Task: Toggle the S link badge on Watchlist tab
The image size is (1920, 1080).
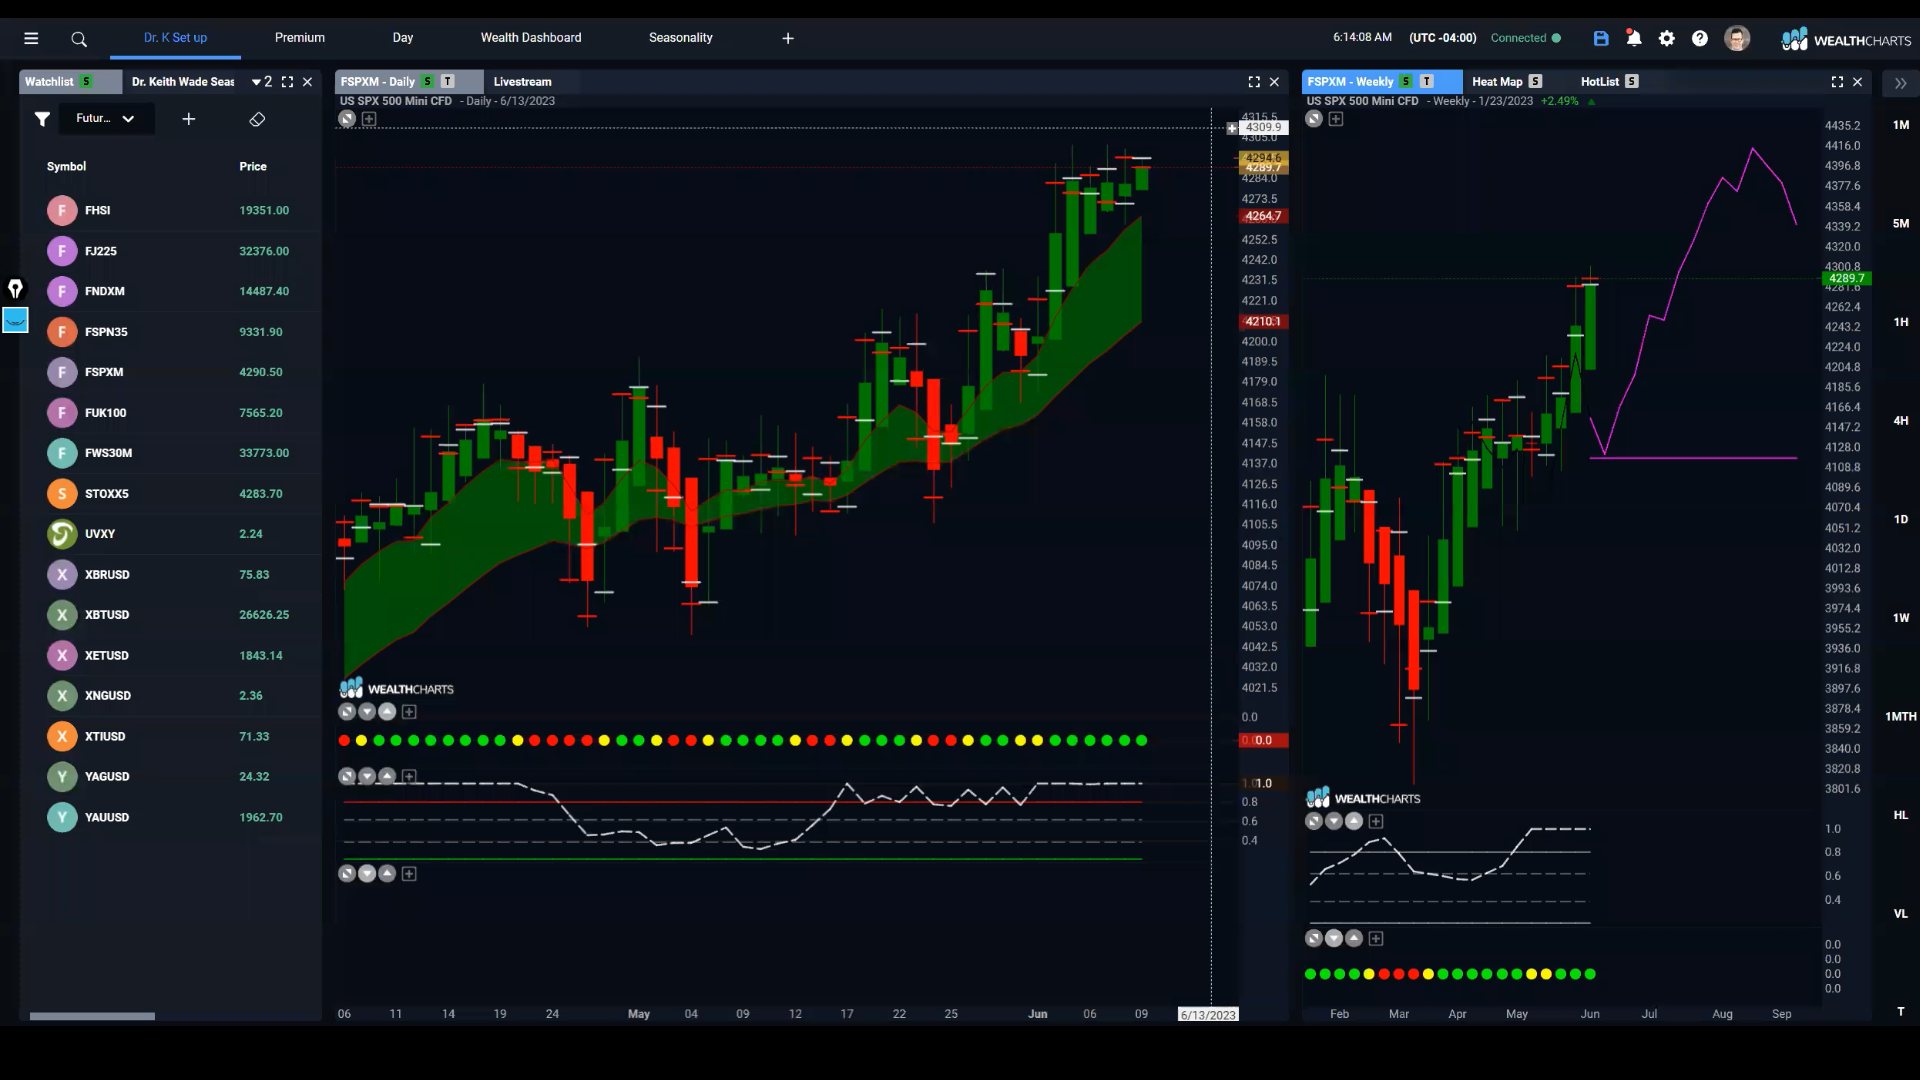Action: coord(86,82)
